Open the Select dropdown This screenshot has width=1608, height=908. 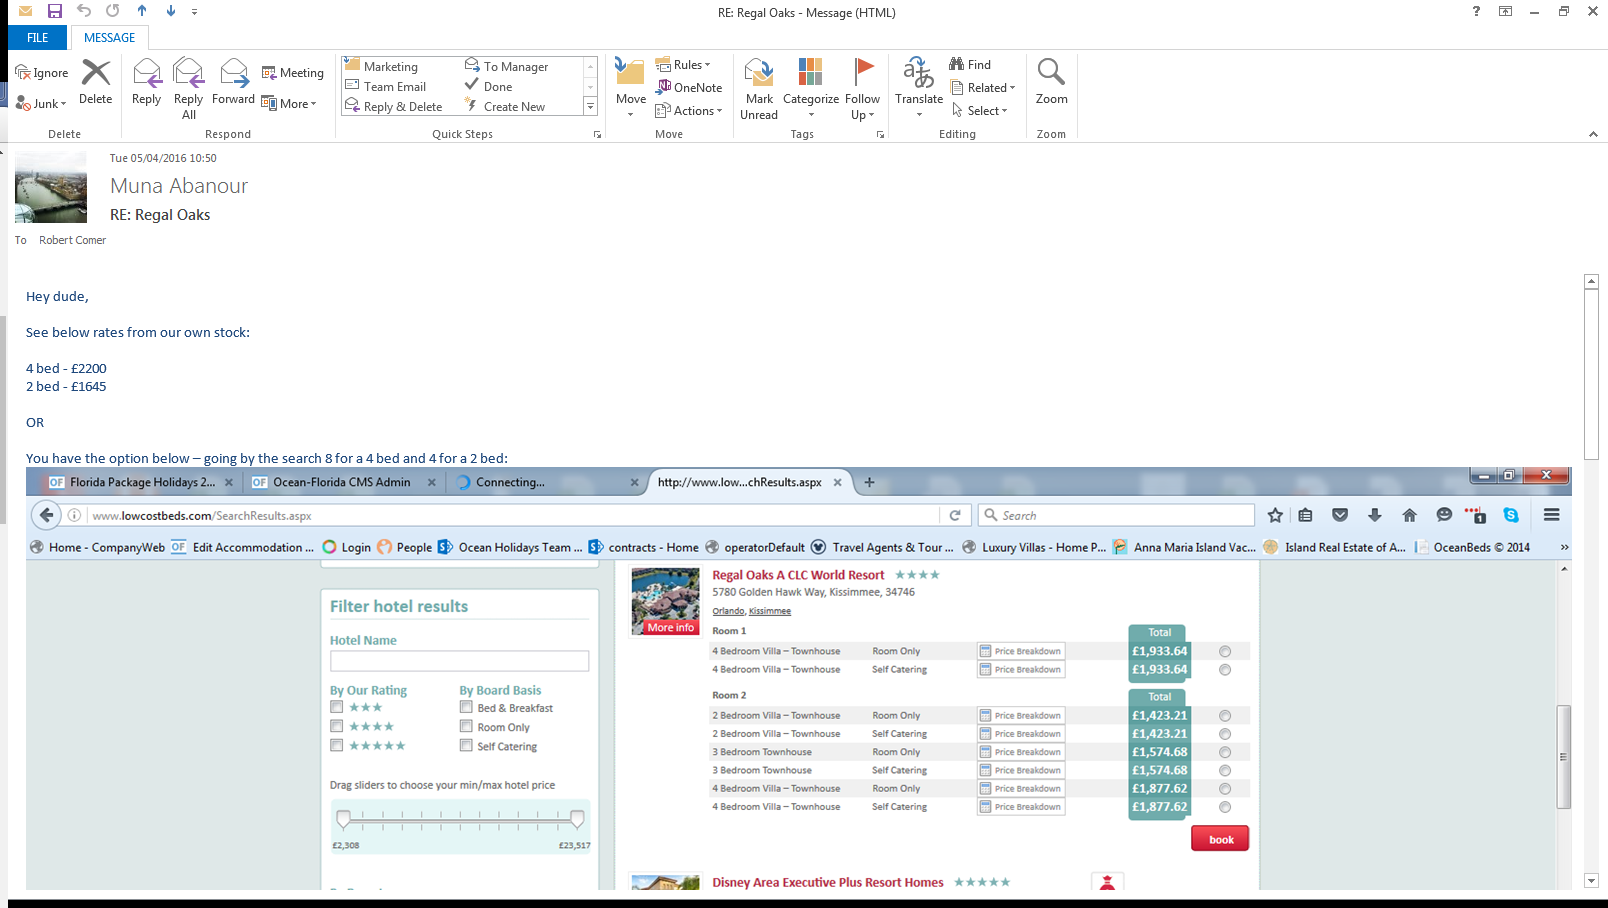pos(980,111)
